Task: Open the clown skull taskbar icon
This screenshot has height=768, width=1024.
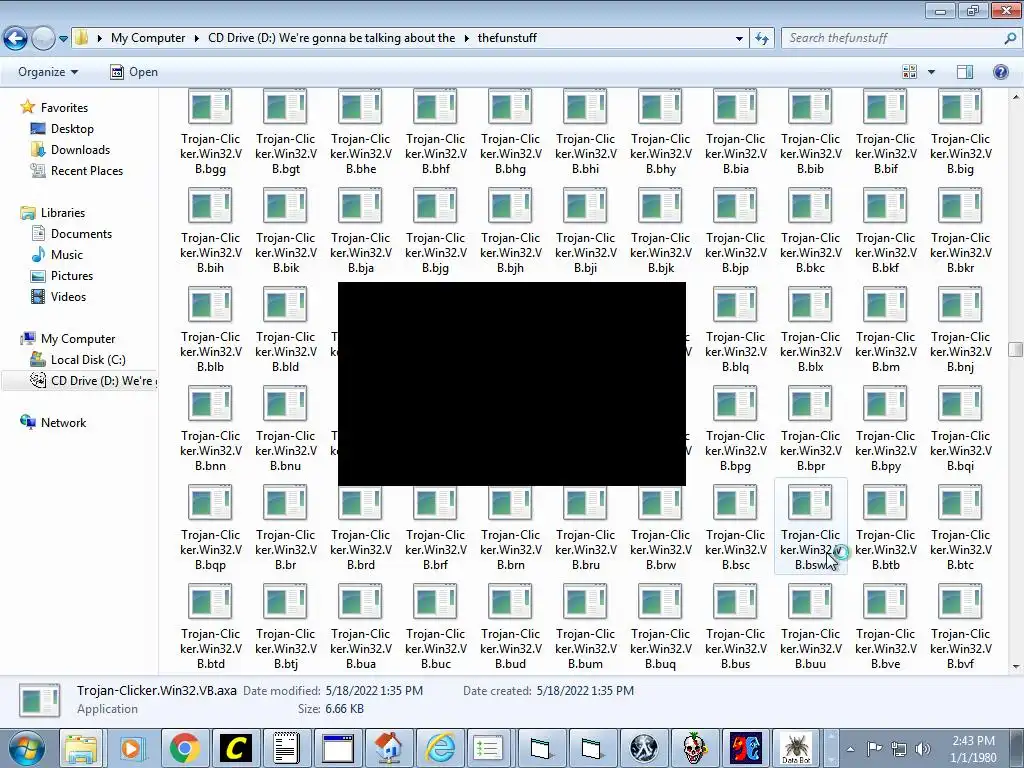Action: [694, 748]
